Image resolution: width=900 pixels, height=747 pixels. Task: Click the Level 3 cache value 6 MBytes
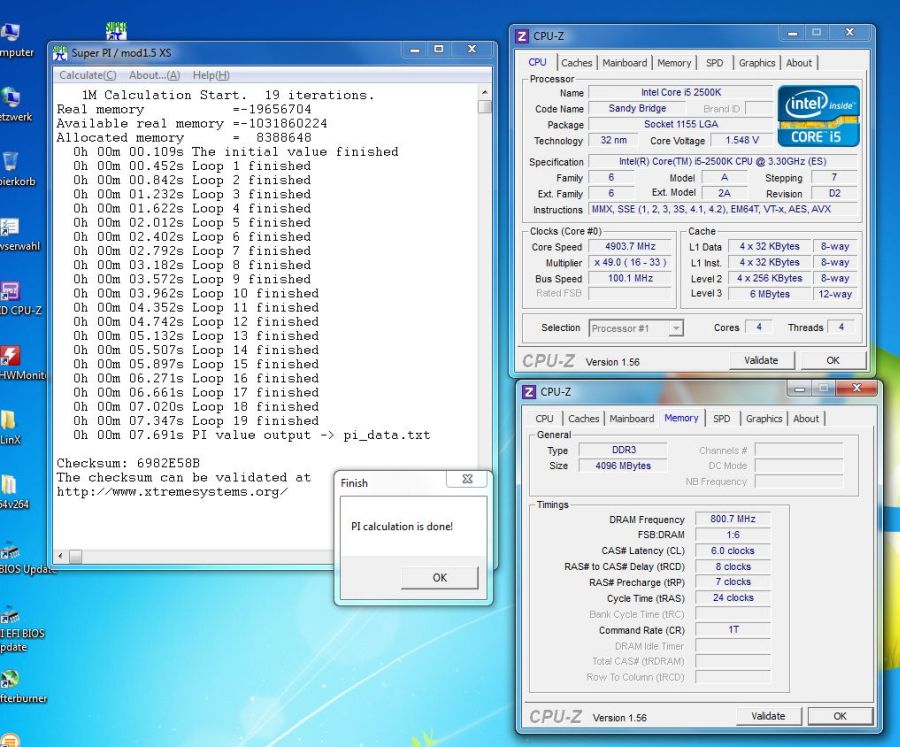pyautogui.click(x=769, y=294)
